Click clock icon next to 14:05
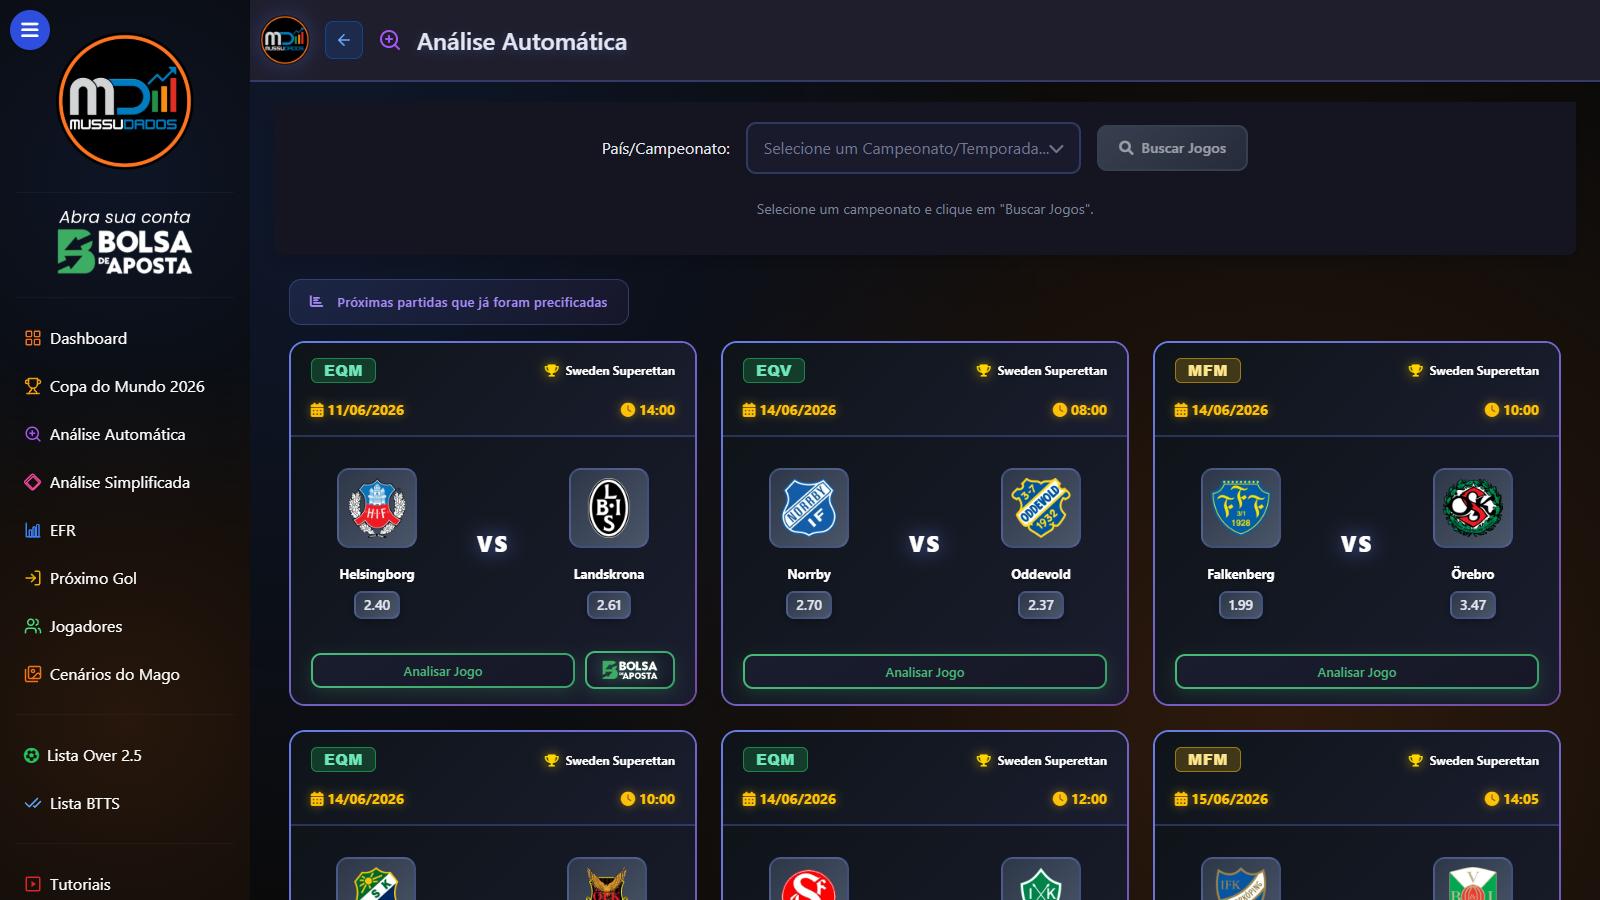Screen dimensions: 1600x900 point(1492,799)
